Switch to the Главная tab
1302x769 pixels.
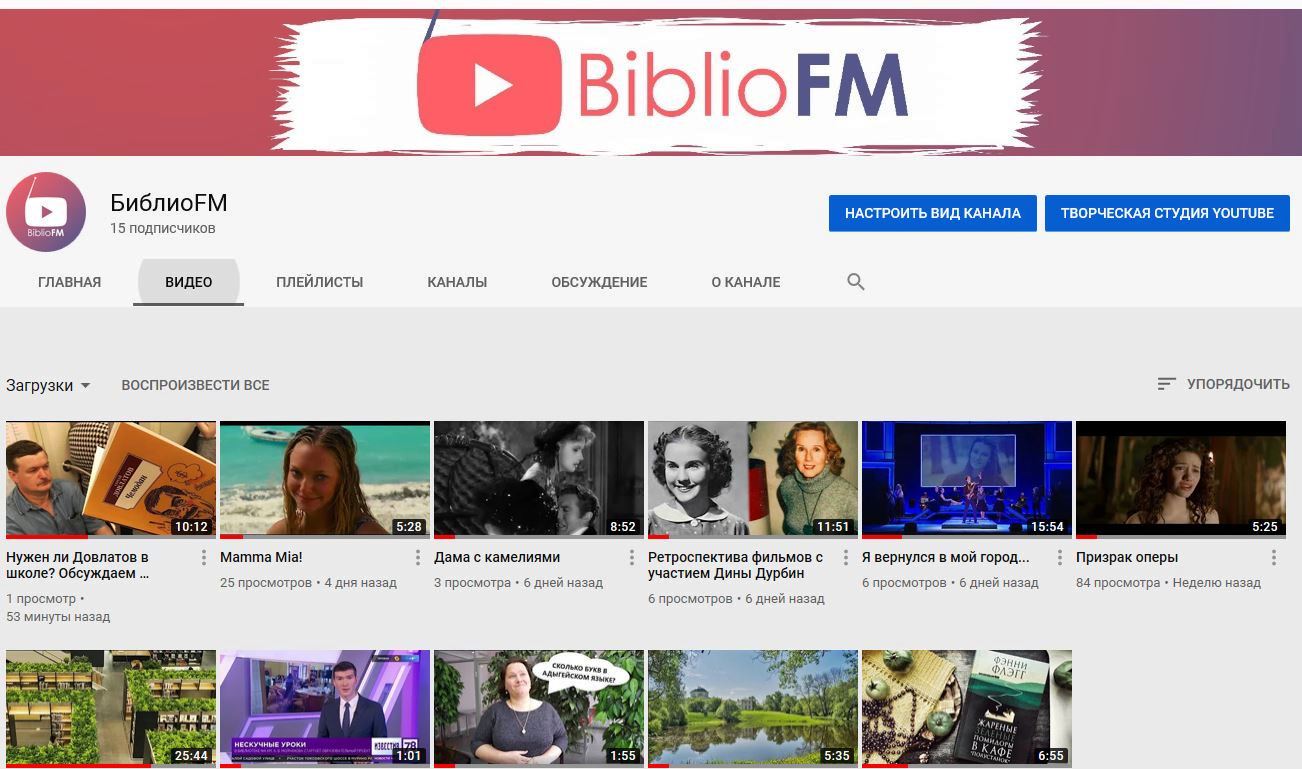69,282
